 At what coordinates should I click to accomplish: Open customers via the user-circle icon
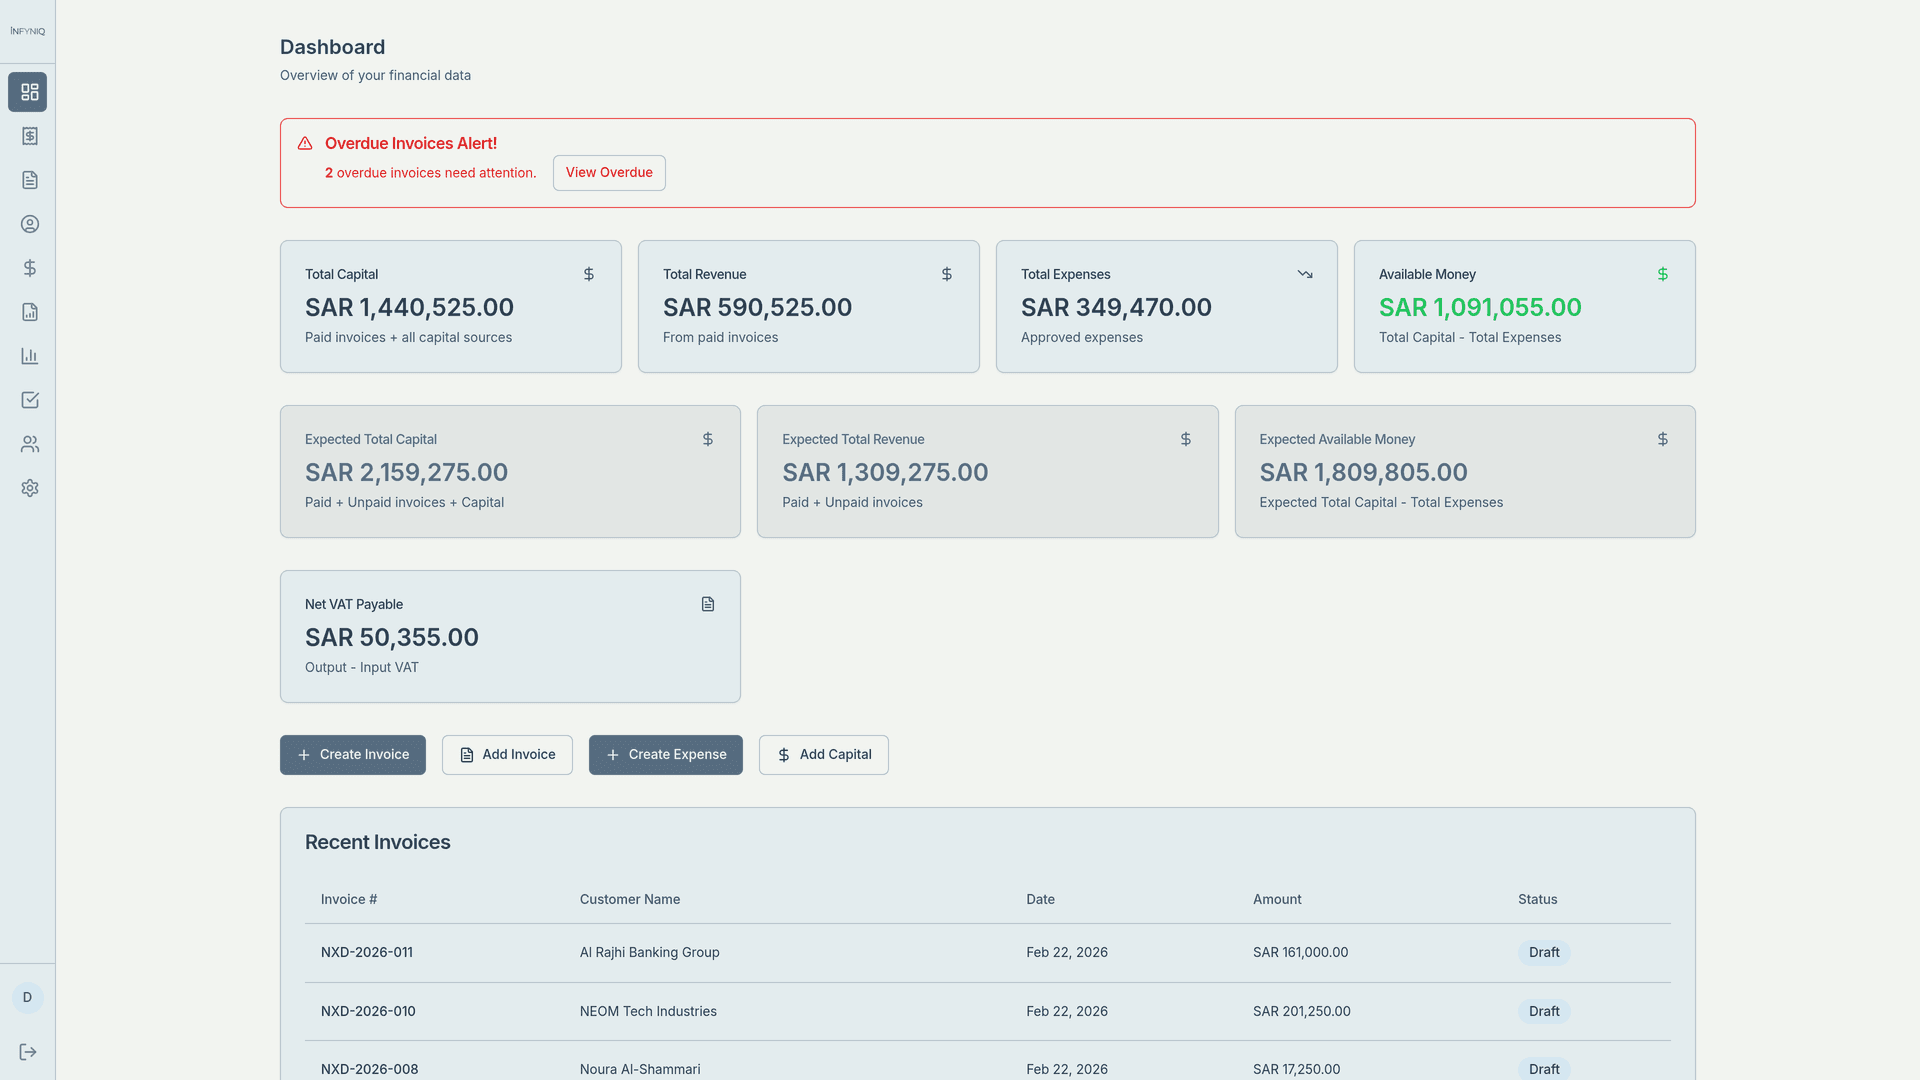pos(28,224)
